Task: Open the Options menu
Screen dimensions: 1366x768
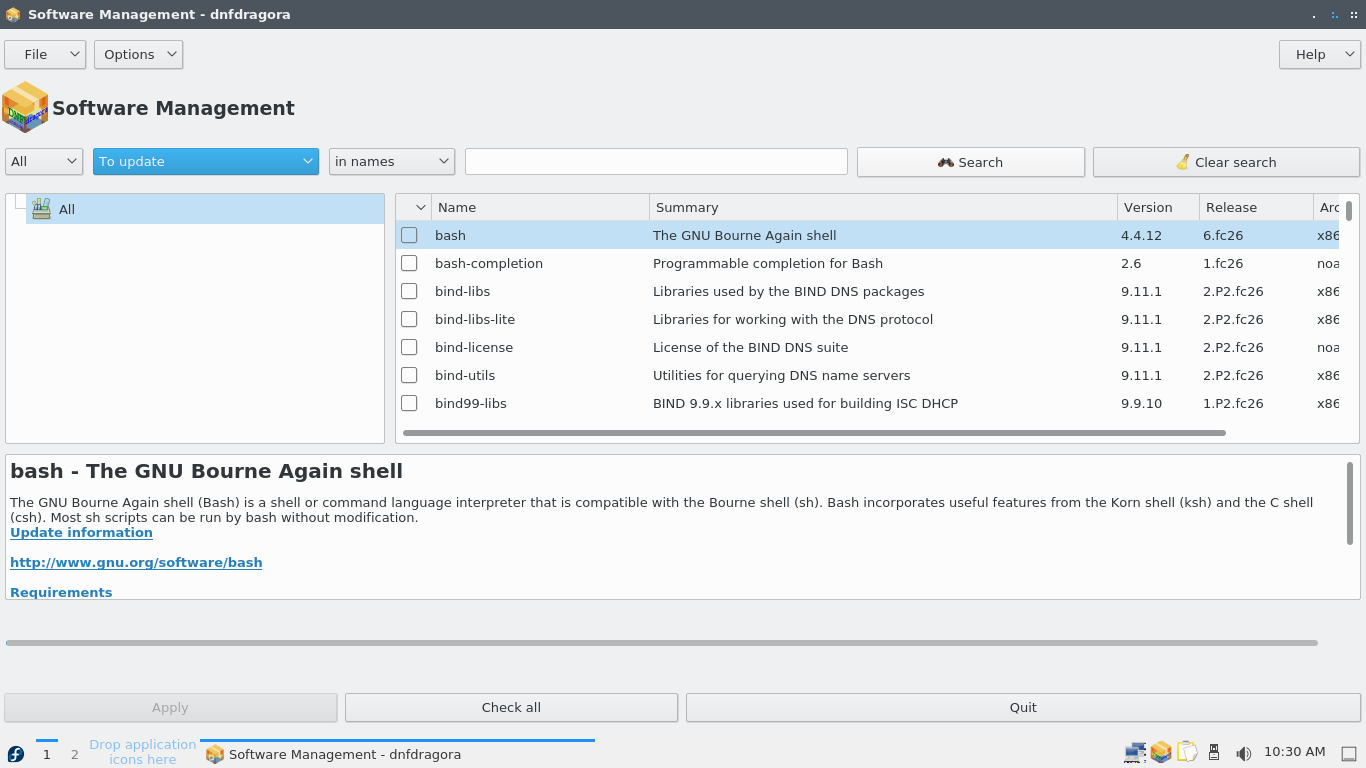Action: (138, 54)
